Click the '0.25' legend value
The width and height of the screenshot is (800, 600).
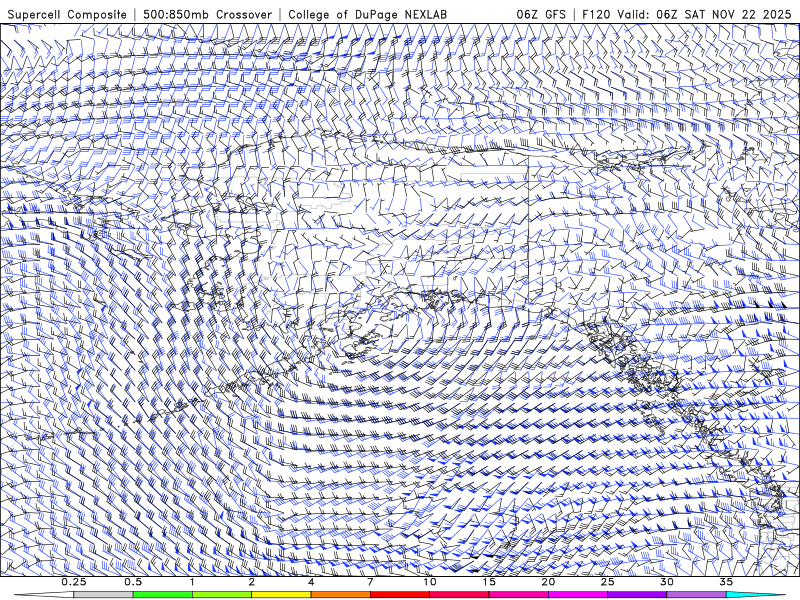pos(74,582)
